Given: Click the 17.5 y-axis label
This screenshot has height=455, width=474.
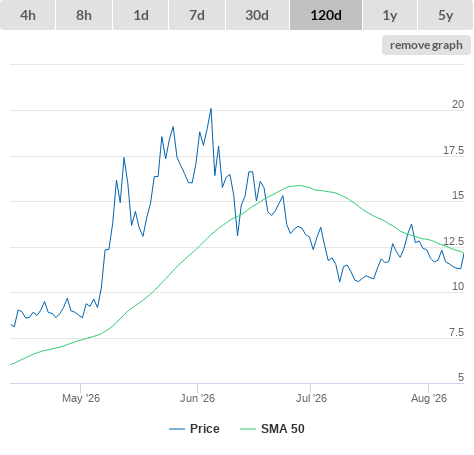Looking at the screenshot, I should coord(453,150).
